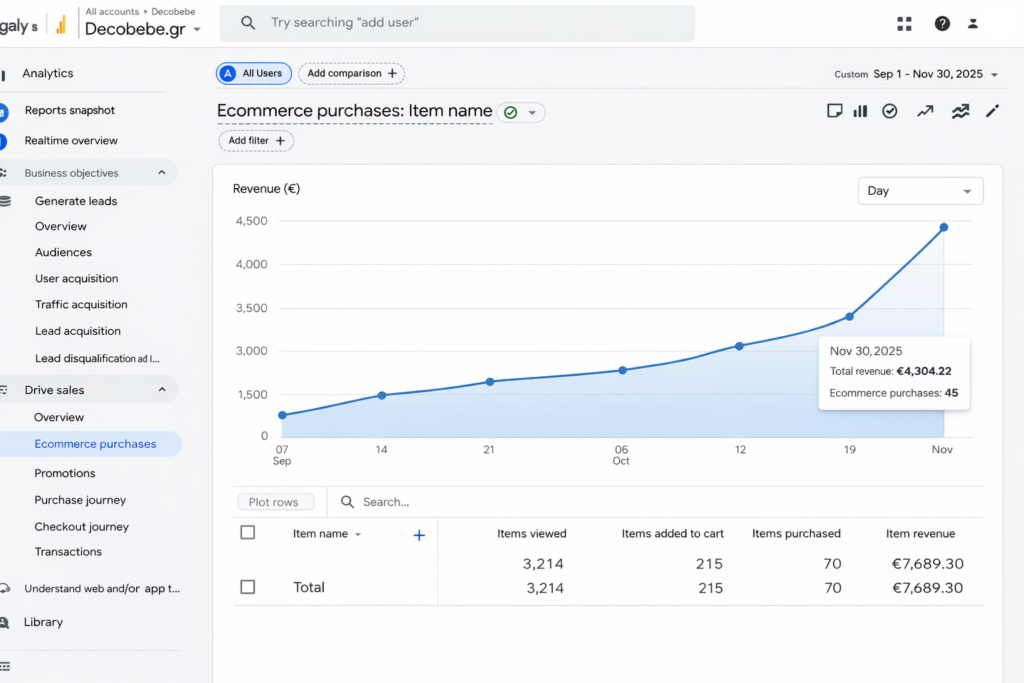Viewport: 1024px width, 683px height.
Task: Click the search magnifier in the table toolbar
Action: click(x=347, y=501)
